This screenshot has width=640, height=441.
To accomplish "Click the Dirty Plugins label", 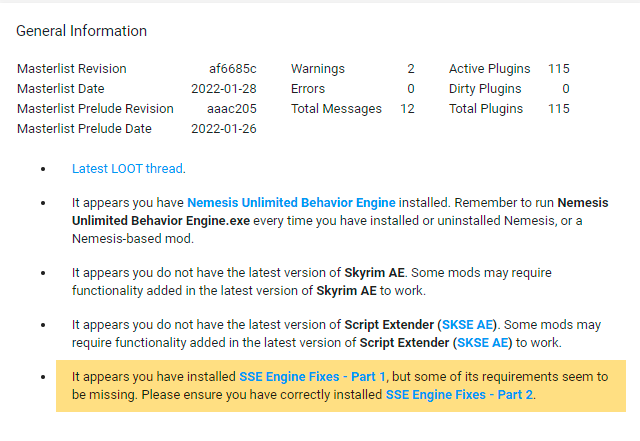I will [485, 89].
